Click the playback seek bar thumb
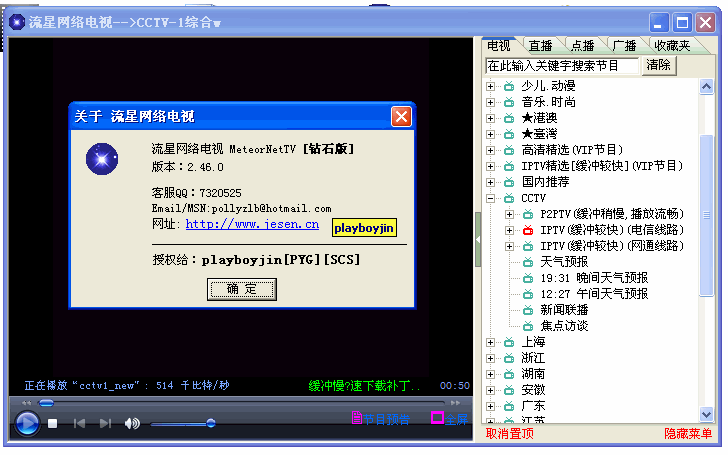The height and width of the screenshot is (455, 728). coord(46,403)
